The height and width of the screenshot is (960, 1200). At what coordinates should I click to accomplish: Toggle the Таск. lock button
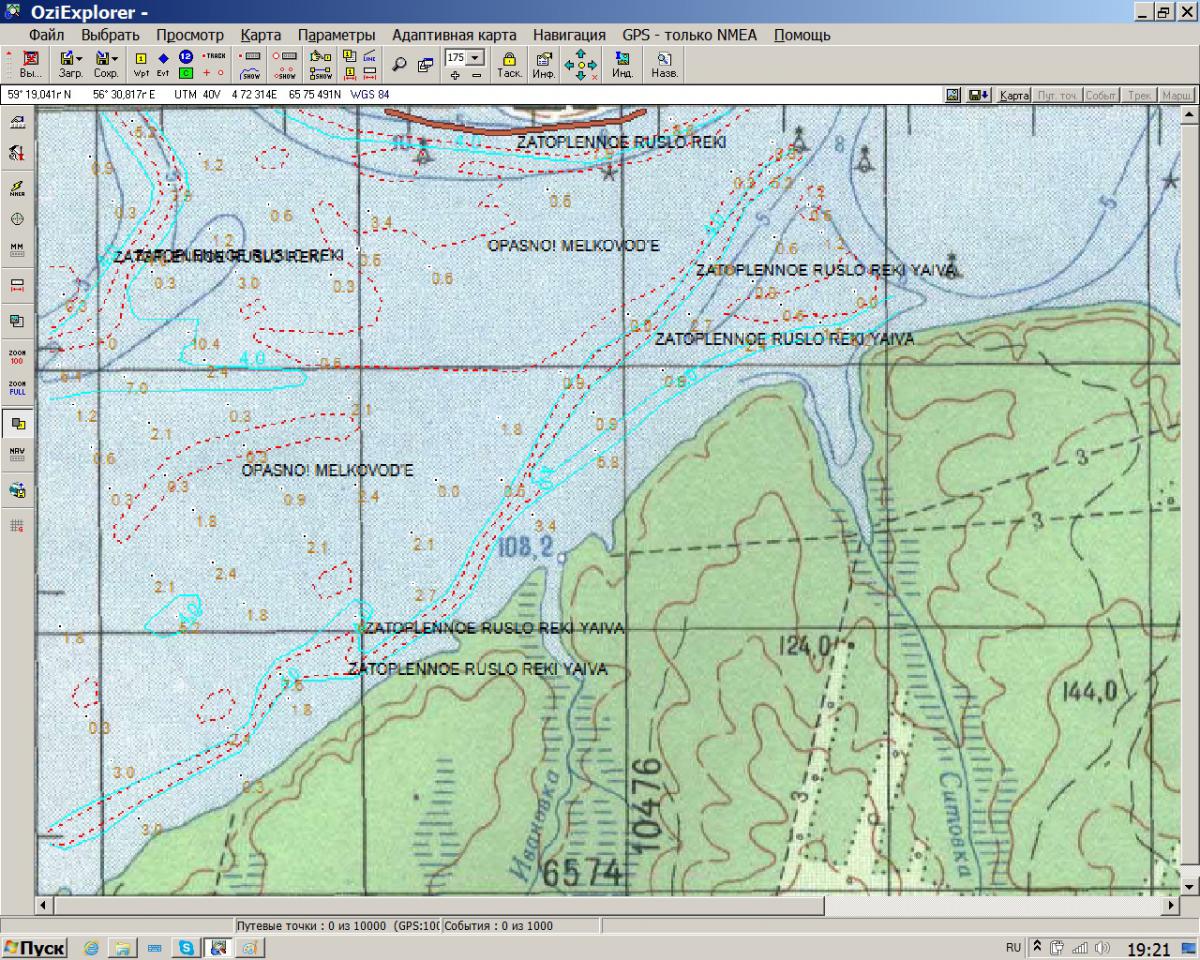pyautogui.click(x=509, y=64)
